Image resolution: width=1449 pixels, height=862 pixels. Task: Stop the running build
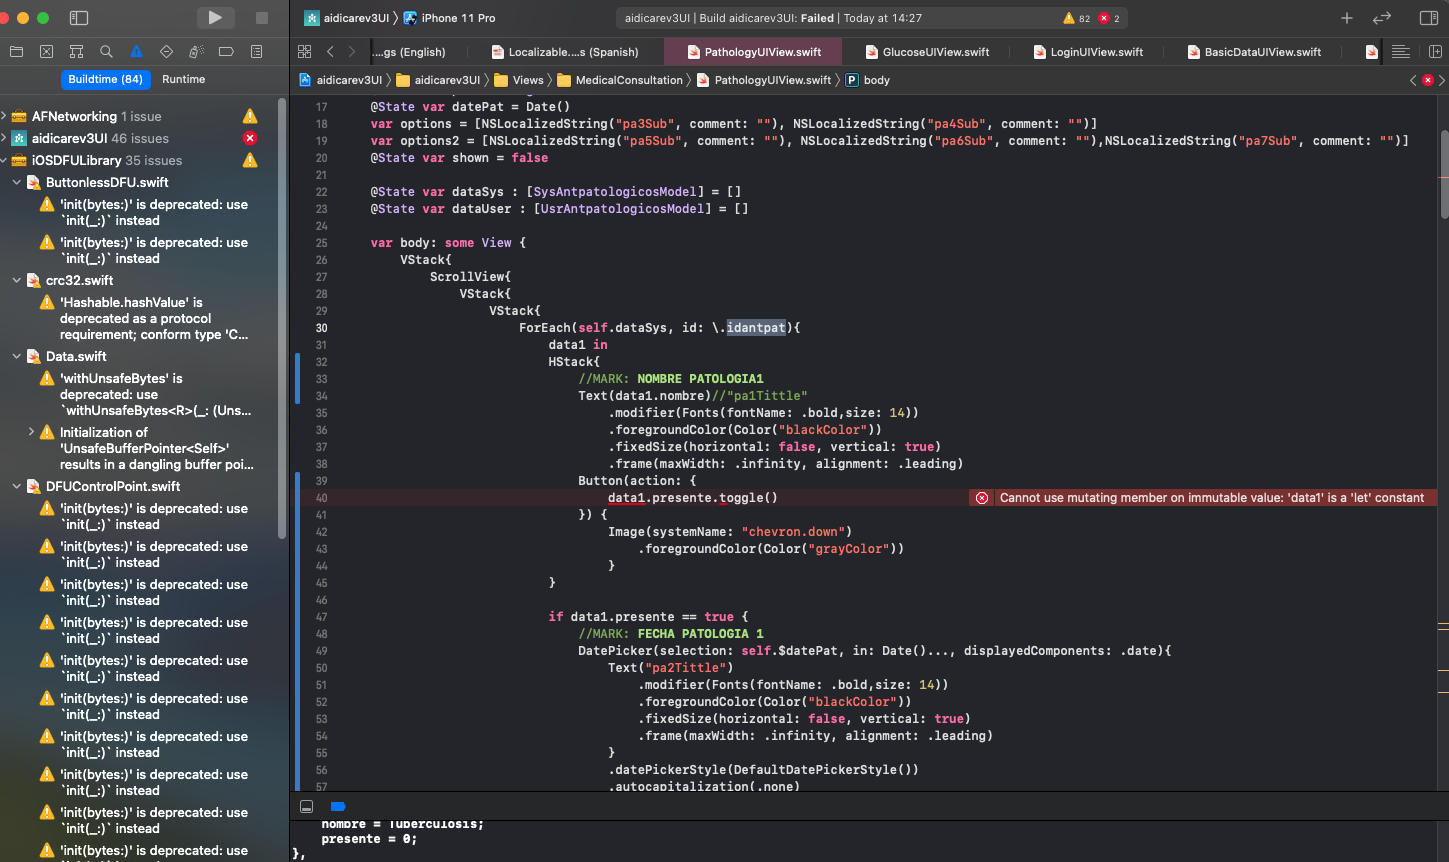coord(262,18)
